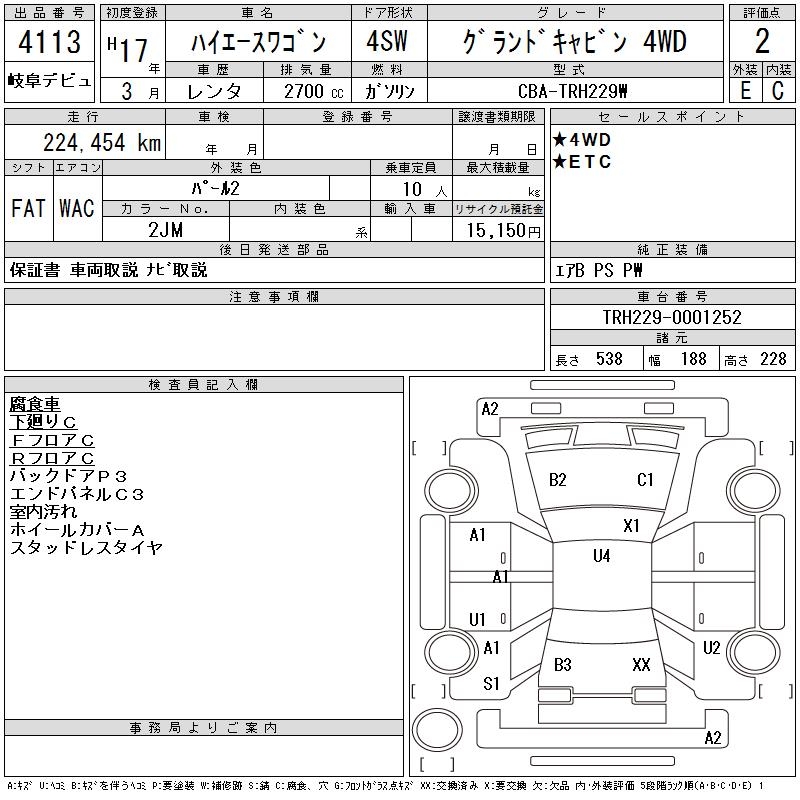The width and height of the screenshot is (800, 800).
Task: Select the width spec 188
Action: (x=693, y=359)
